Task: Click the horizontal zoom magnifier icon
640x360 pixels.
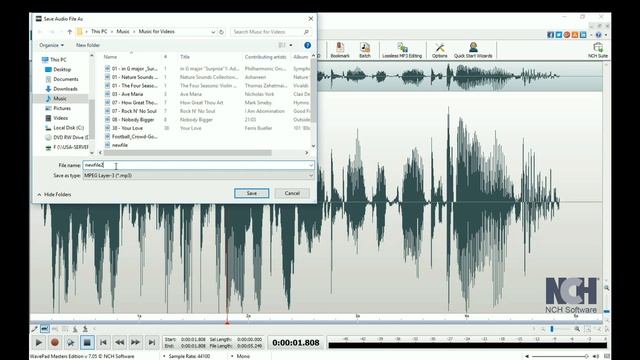Action: [577, 329]
